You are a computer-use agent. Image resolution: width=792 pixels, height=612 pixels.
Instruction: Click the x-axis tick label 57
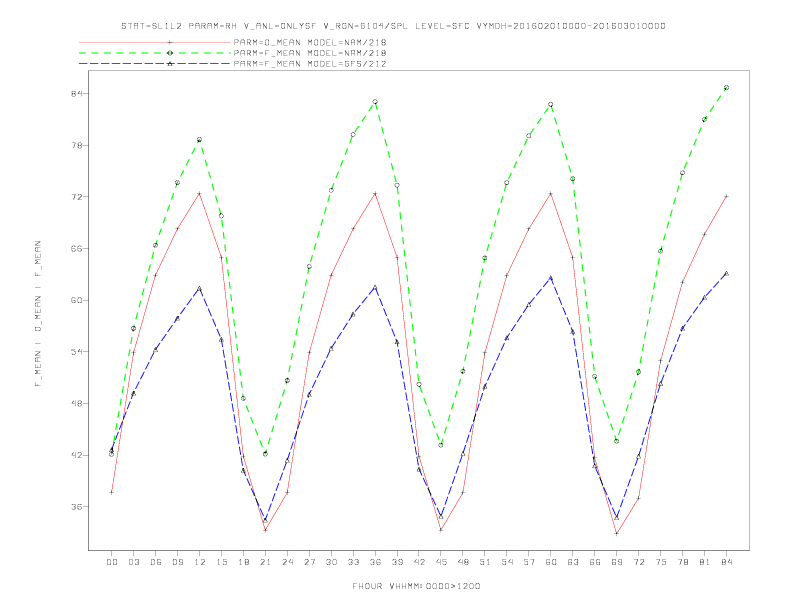coord(529,562)
